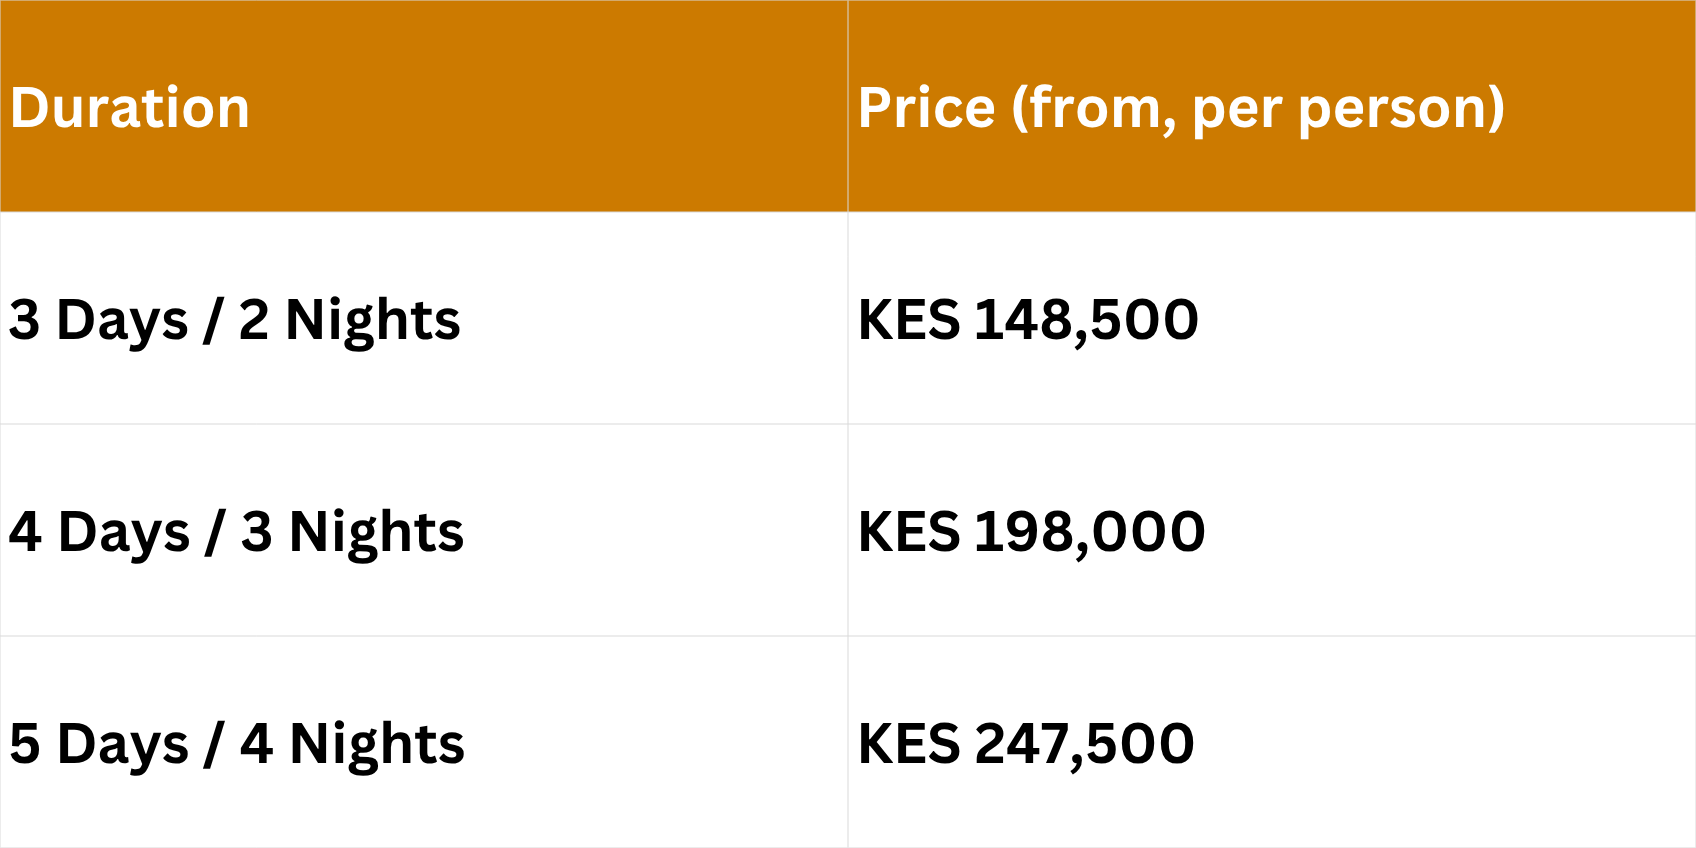Click the "5 Days" text in last row
Viewport: 1696px width, 848px height.
[98, 744]
